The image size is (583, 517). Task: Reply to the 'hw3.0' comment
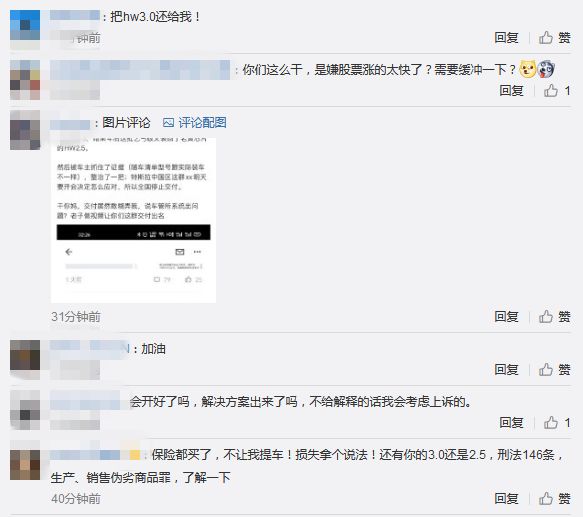[506, 38]
